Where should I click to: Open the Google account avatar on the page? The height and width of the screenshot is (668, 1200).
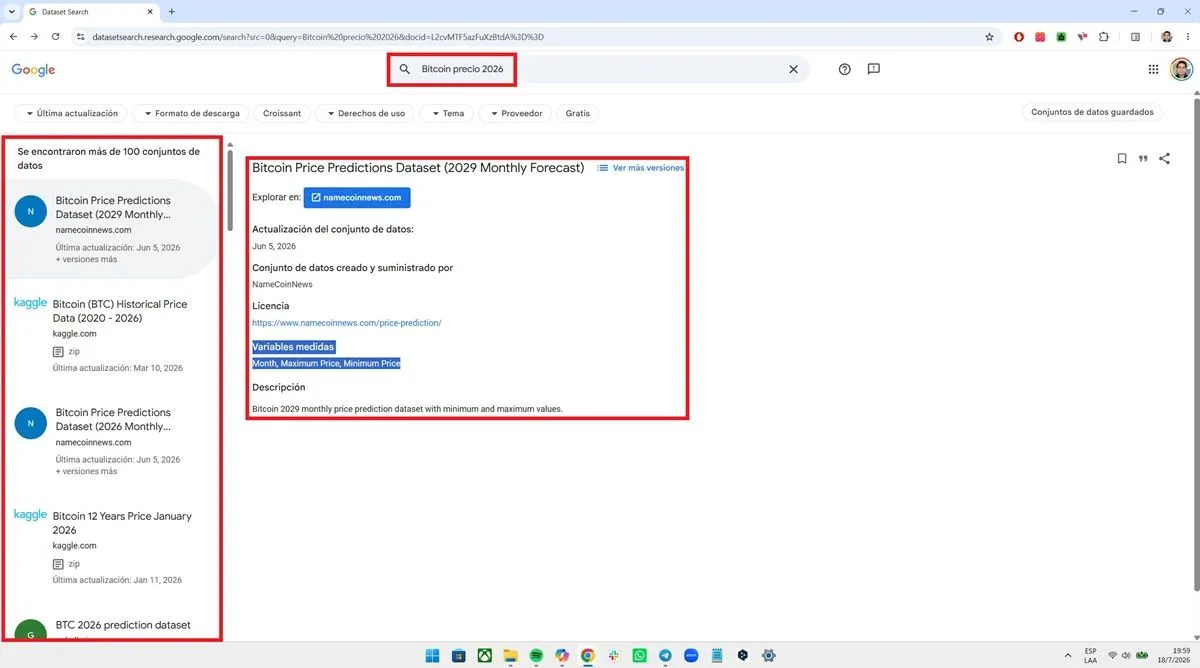(x=1181, y=69)
